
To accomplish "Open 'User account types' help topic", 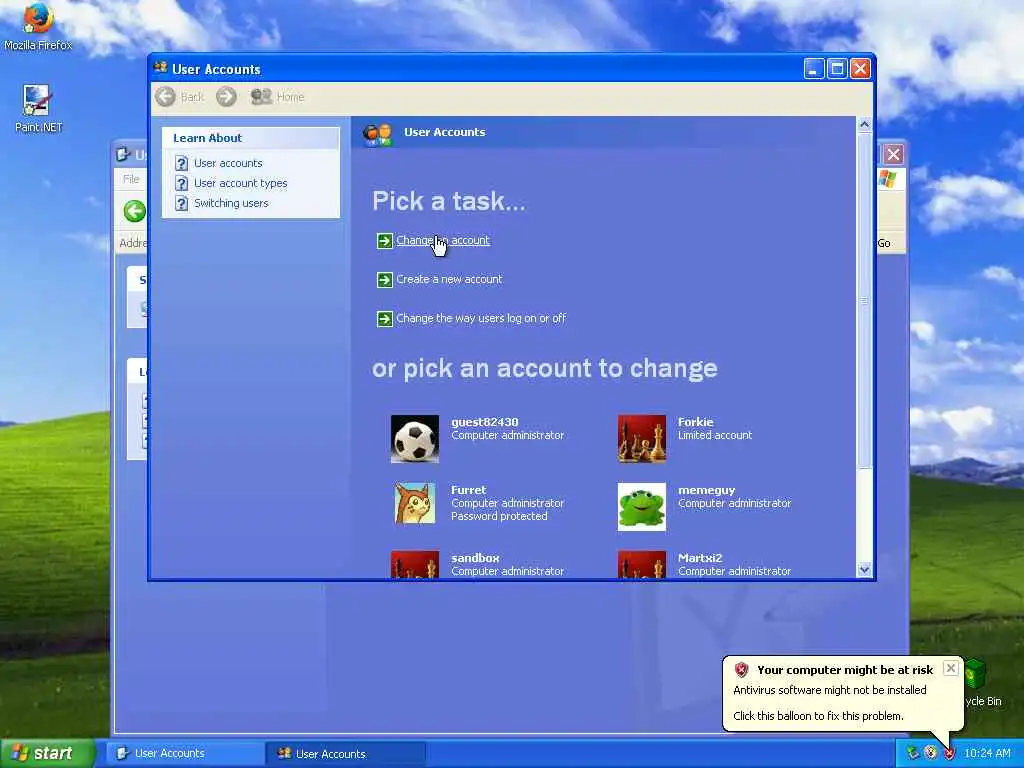I will click(x=240, y=184).
